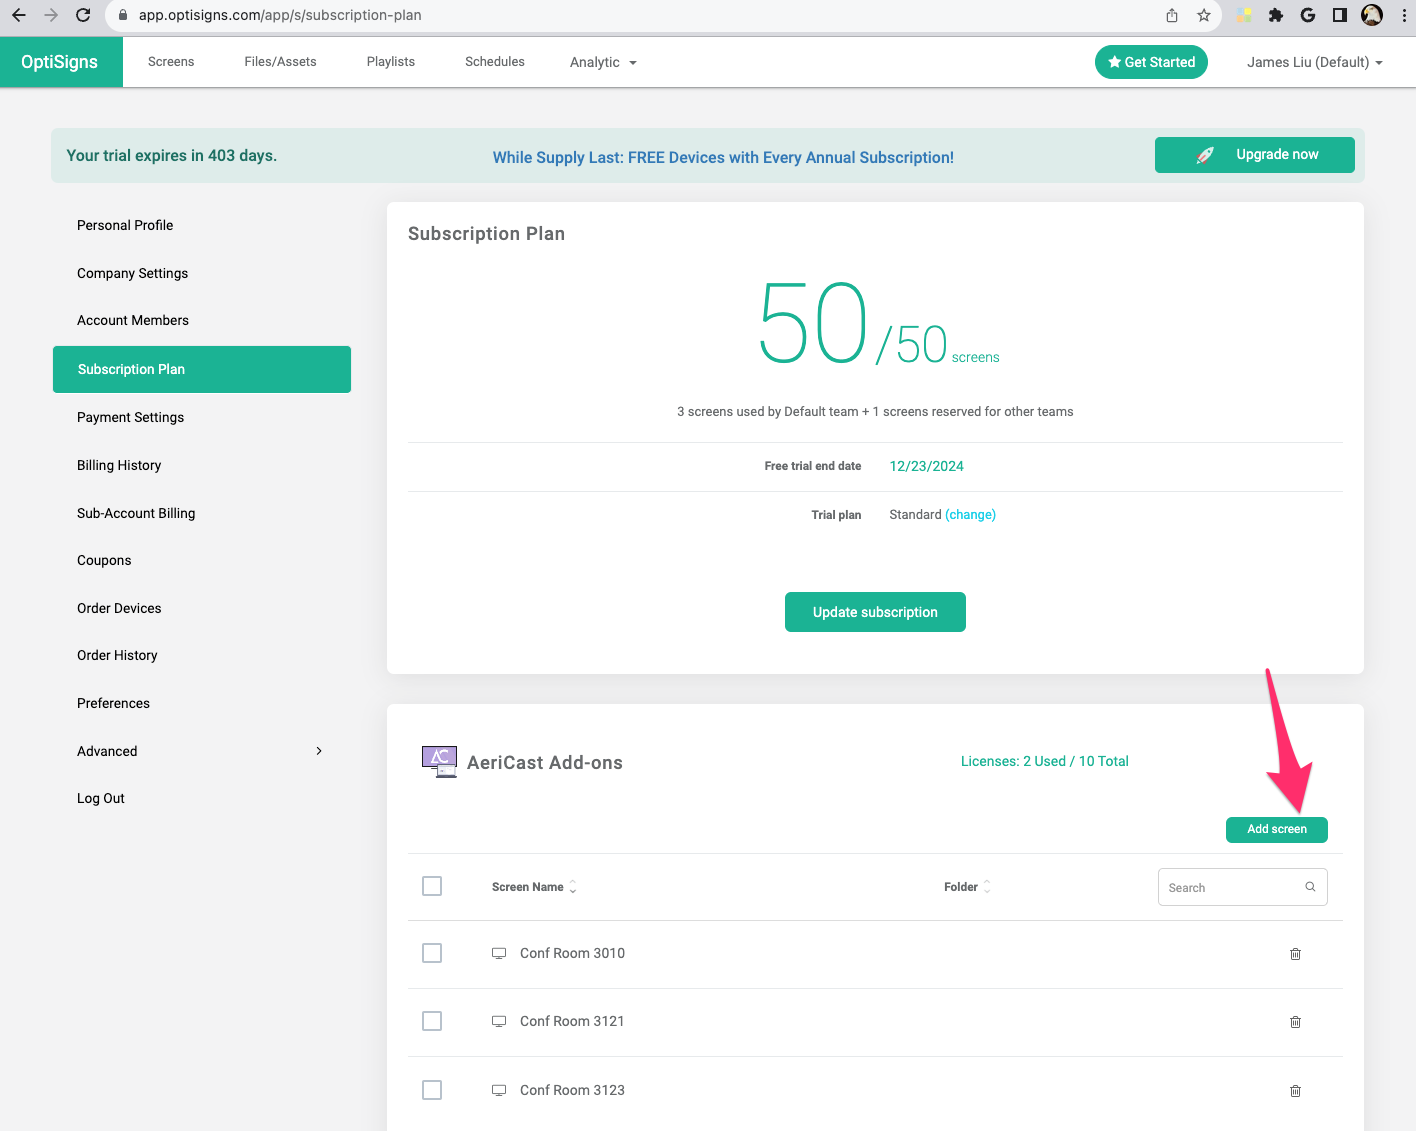Sort the table by Screen Name
Screen dimensions: 1416x1131
[534, 887]
